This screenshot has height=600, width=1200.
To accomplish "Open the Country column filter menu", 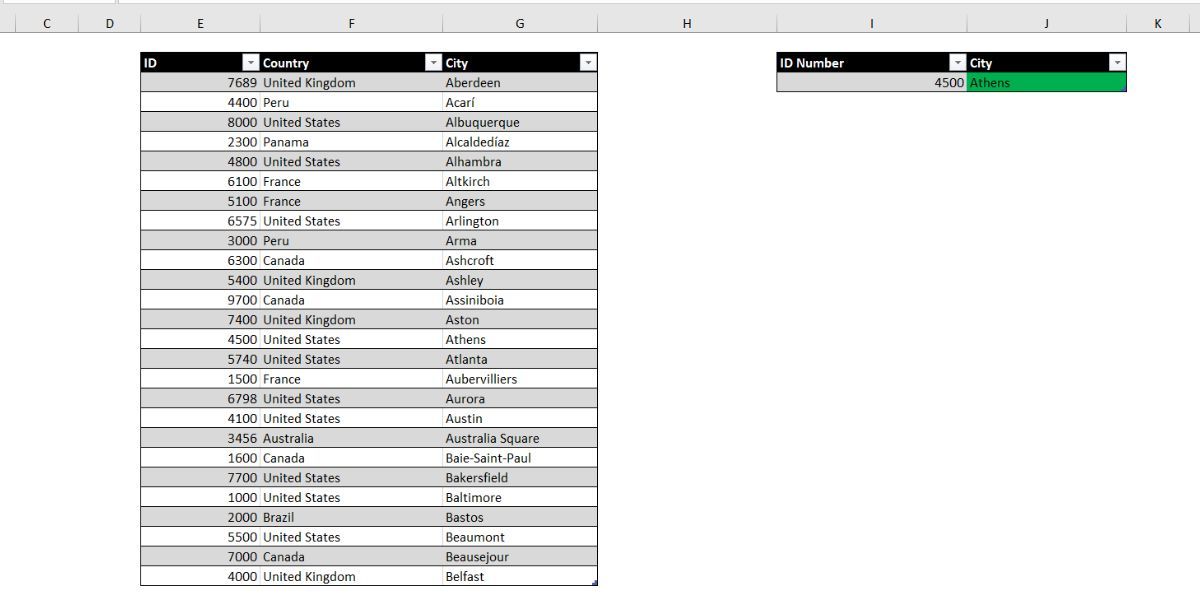I will 431,62.
